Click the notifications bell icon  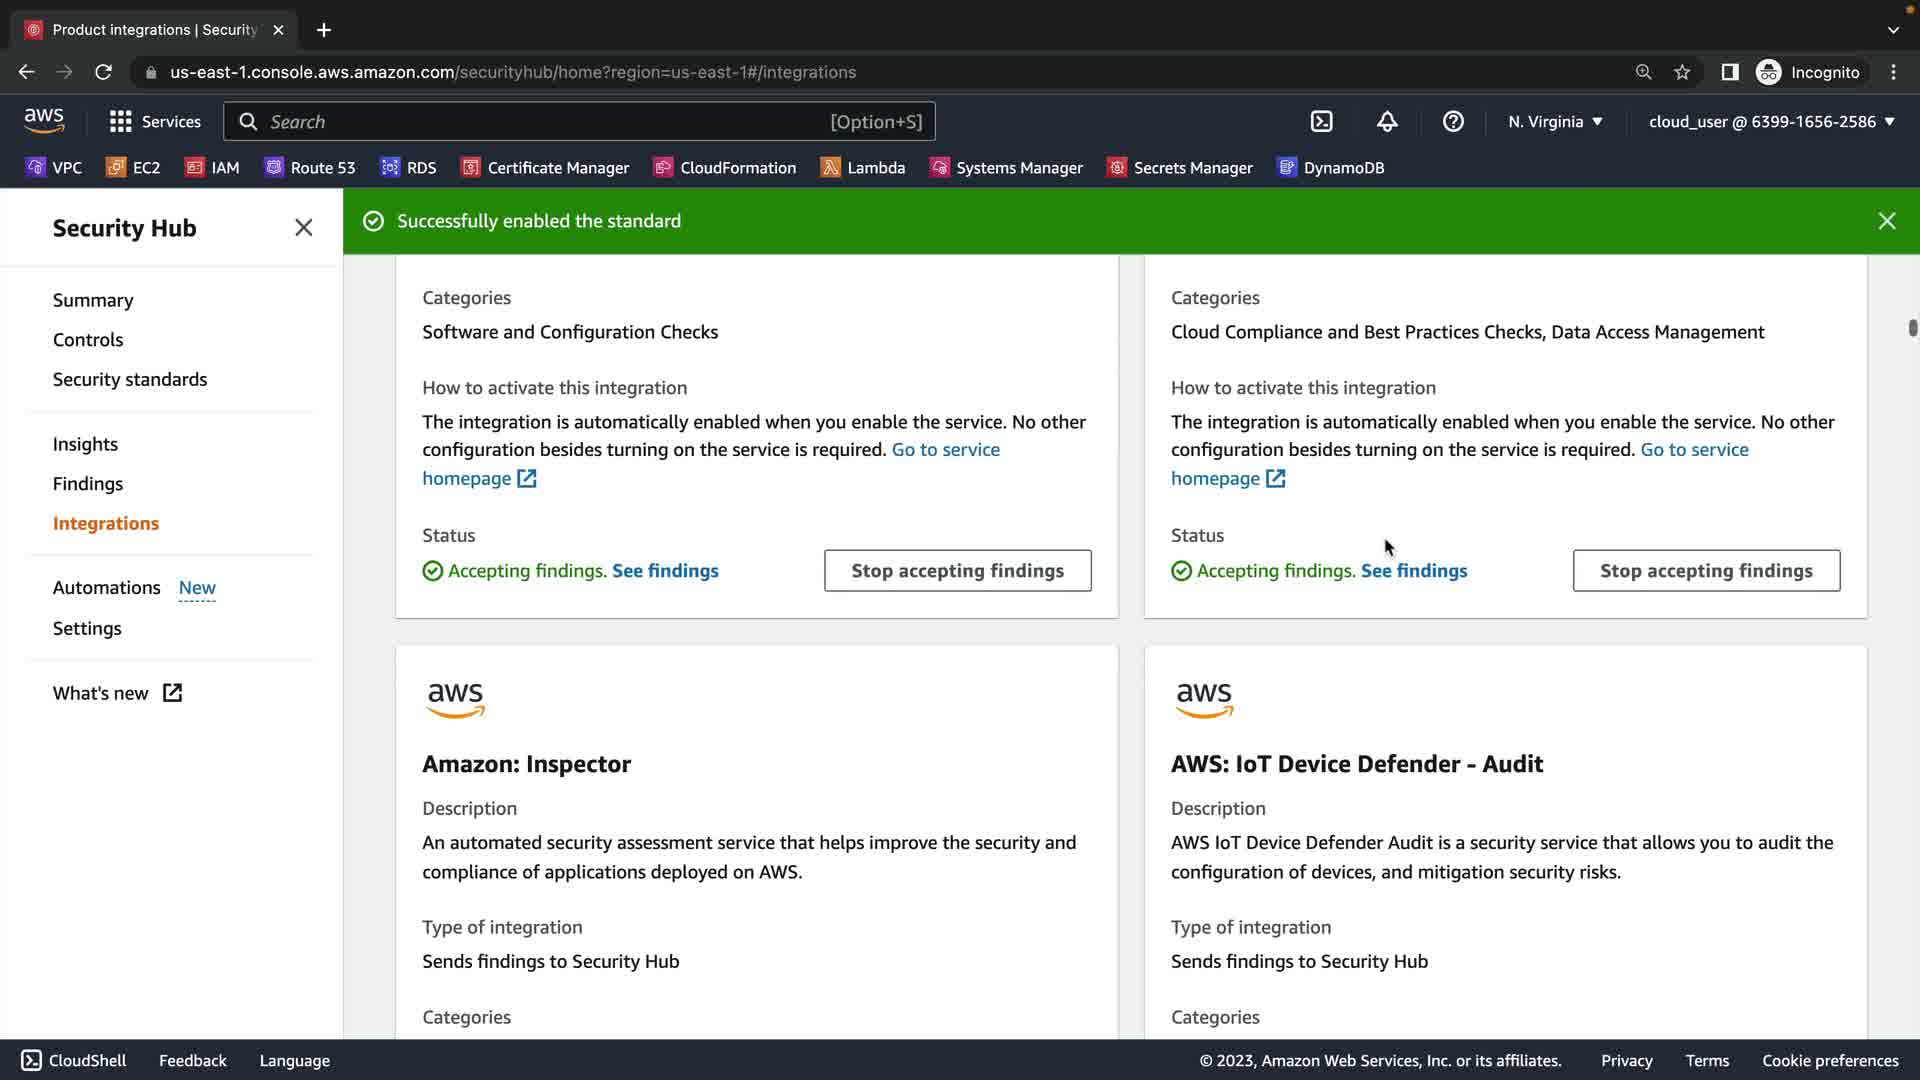click(1387, 122)
